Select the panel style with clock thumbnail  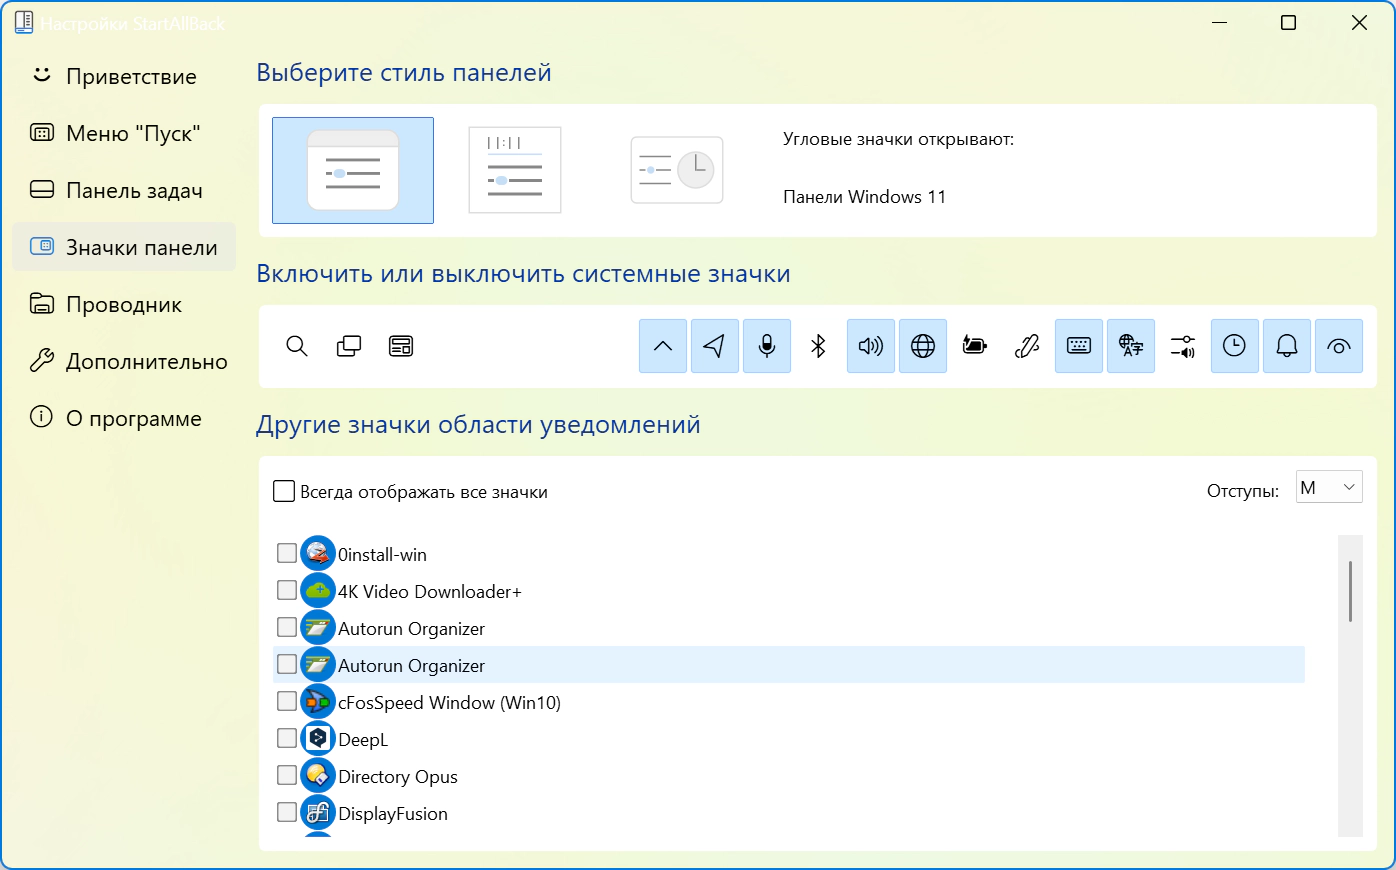tap(677, 170)
